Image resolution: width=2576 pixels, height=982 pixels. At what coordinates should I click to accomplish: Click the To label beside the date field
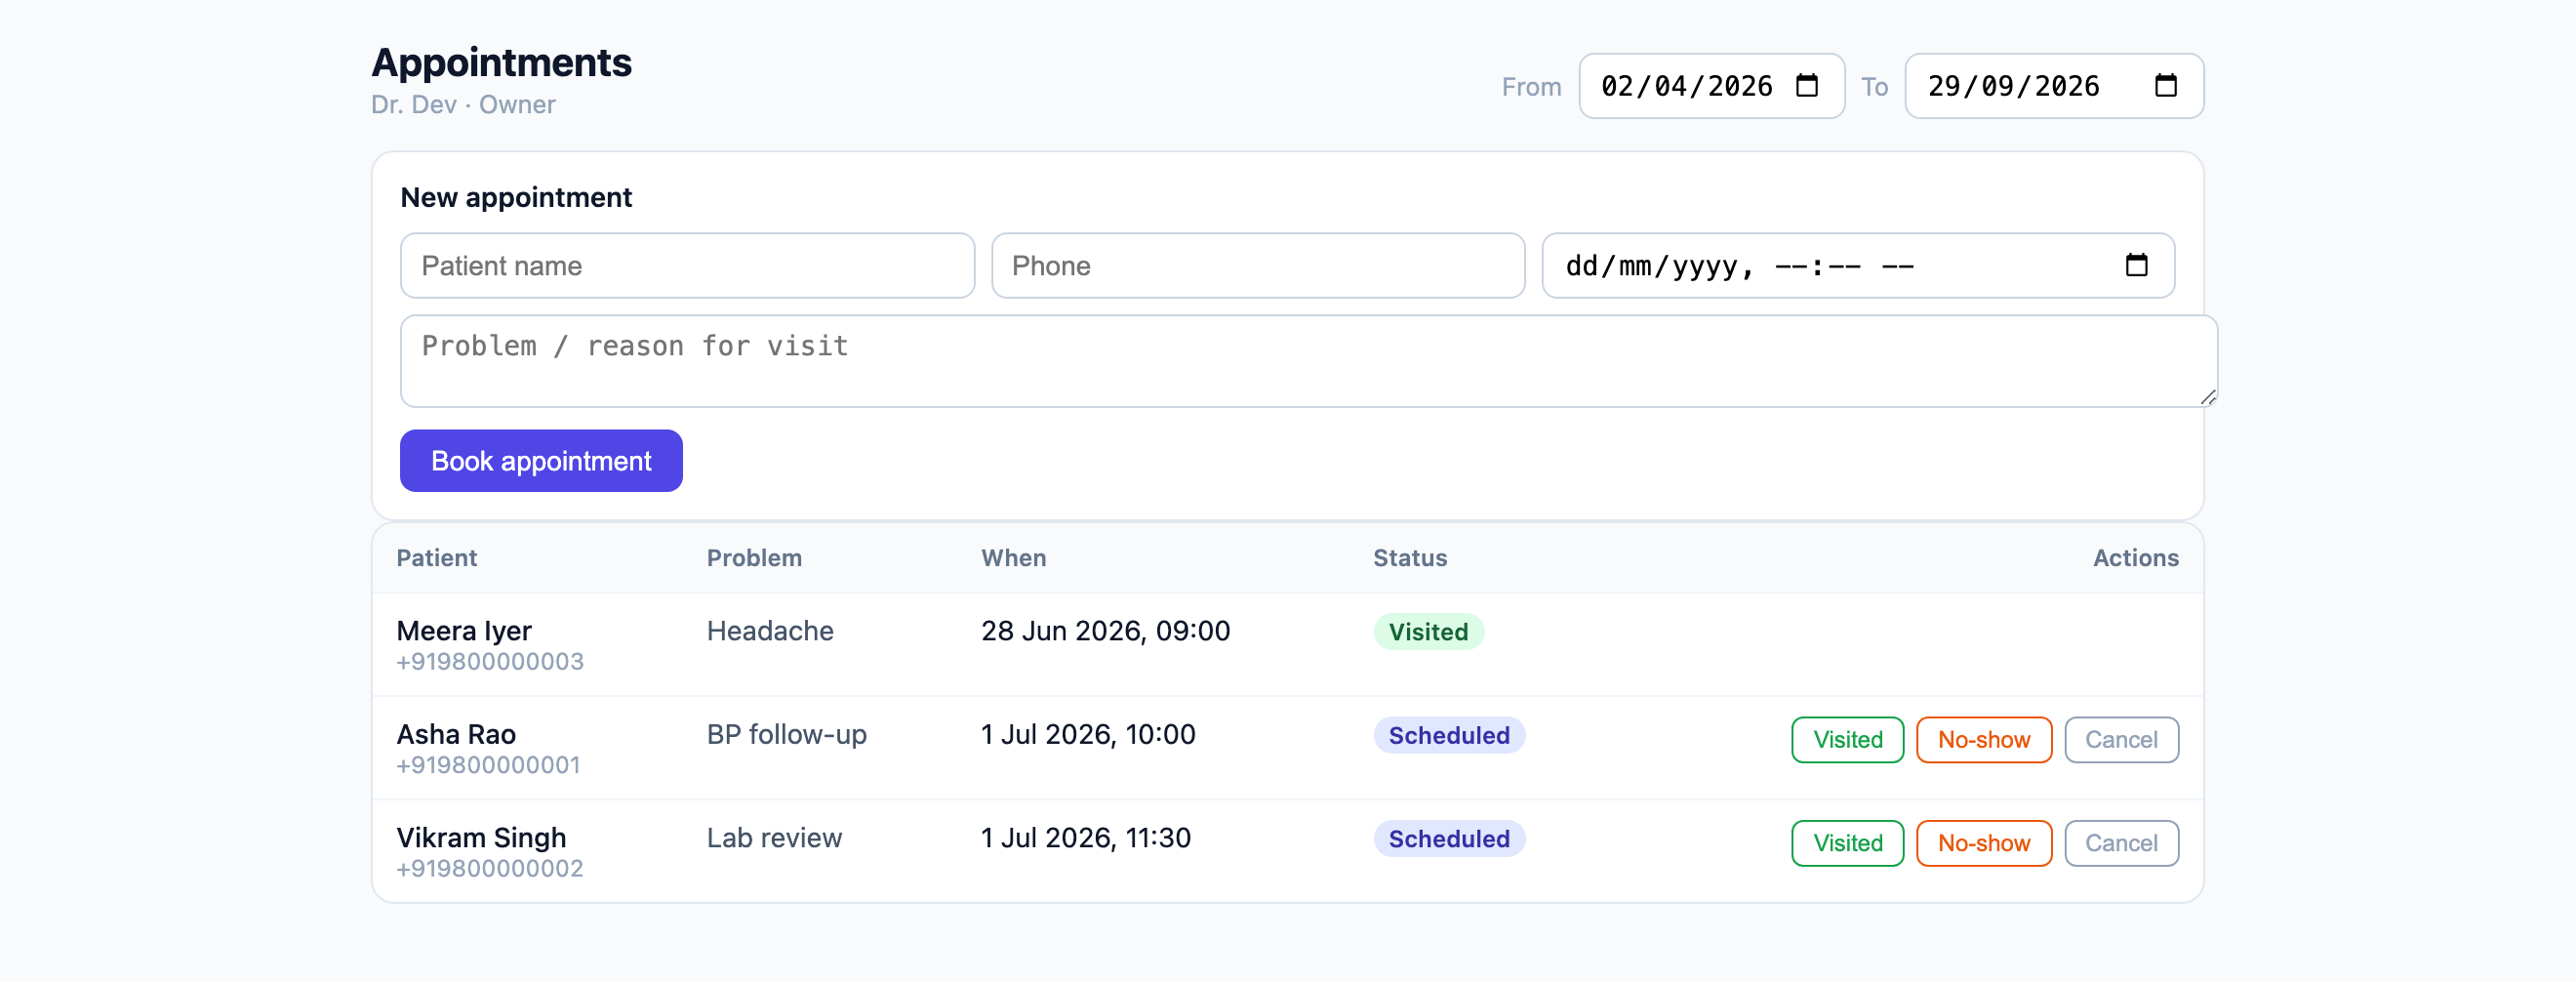(1874, 87)
